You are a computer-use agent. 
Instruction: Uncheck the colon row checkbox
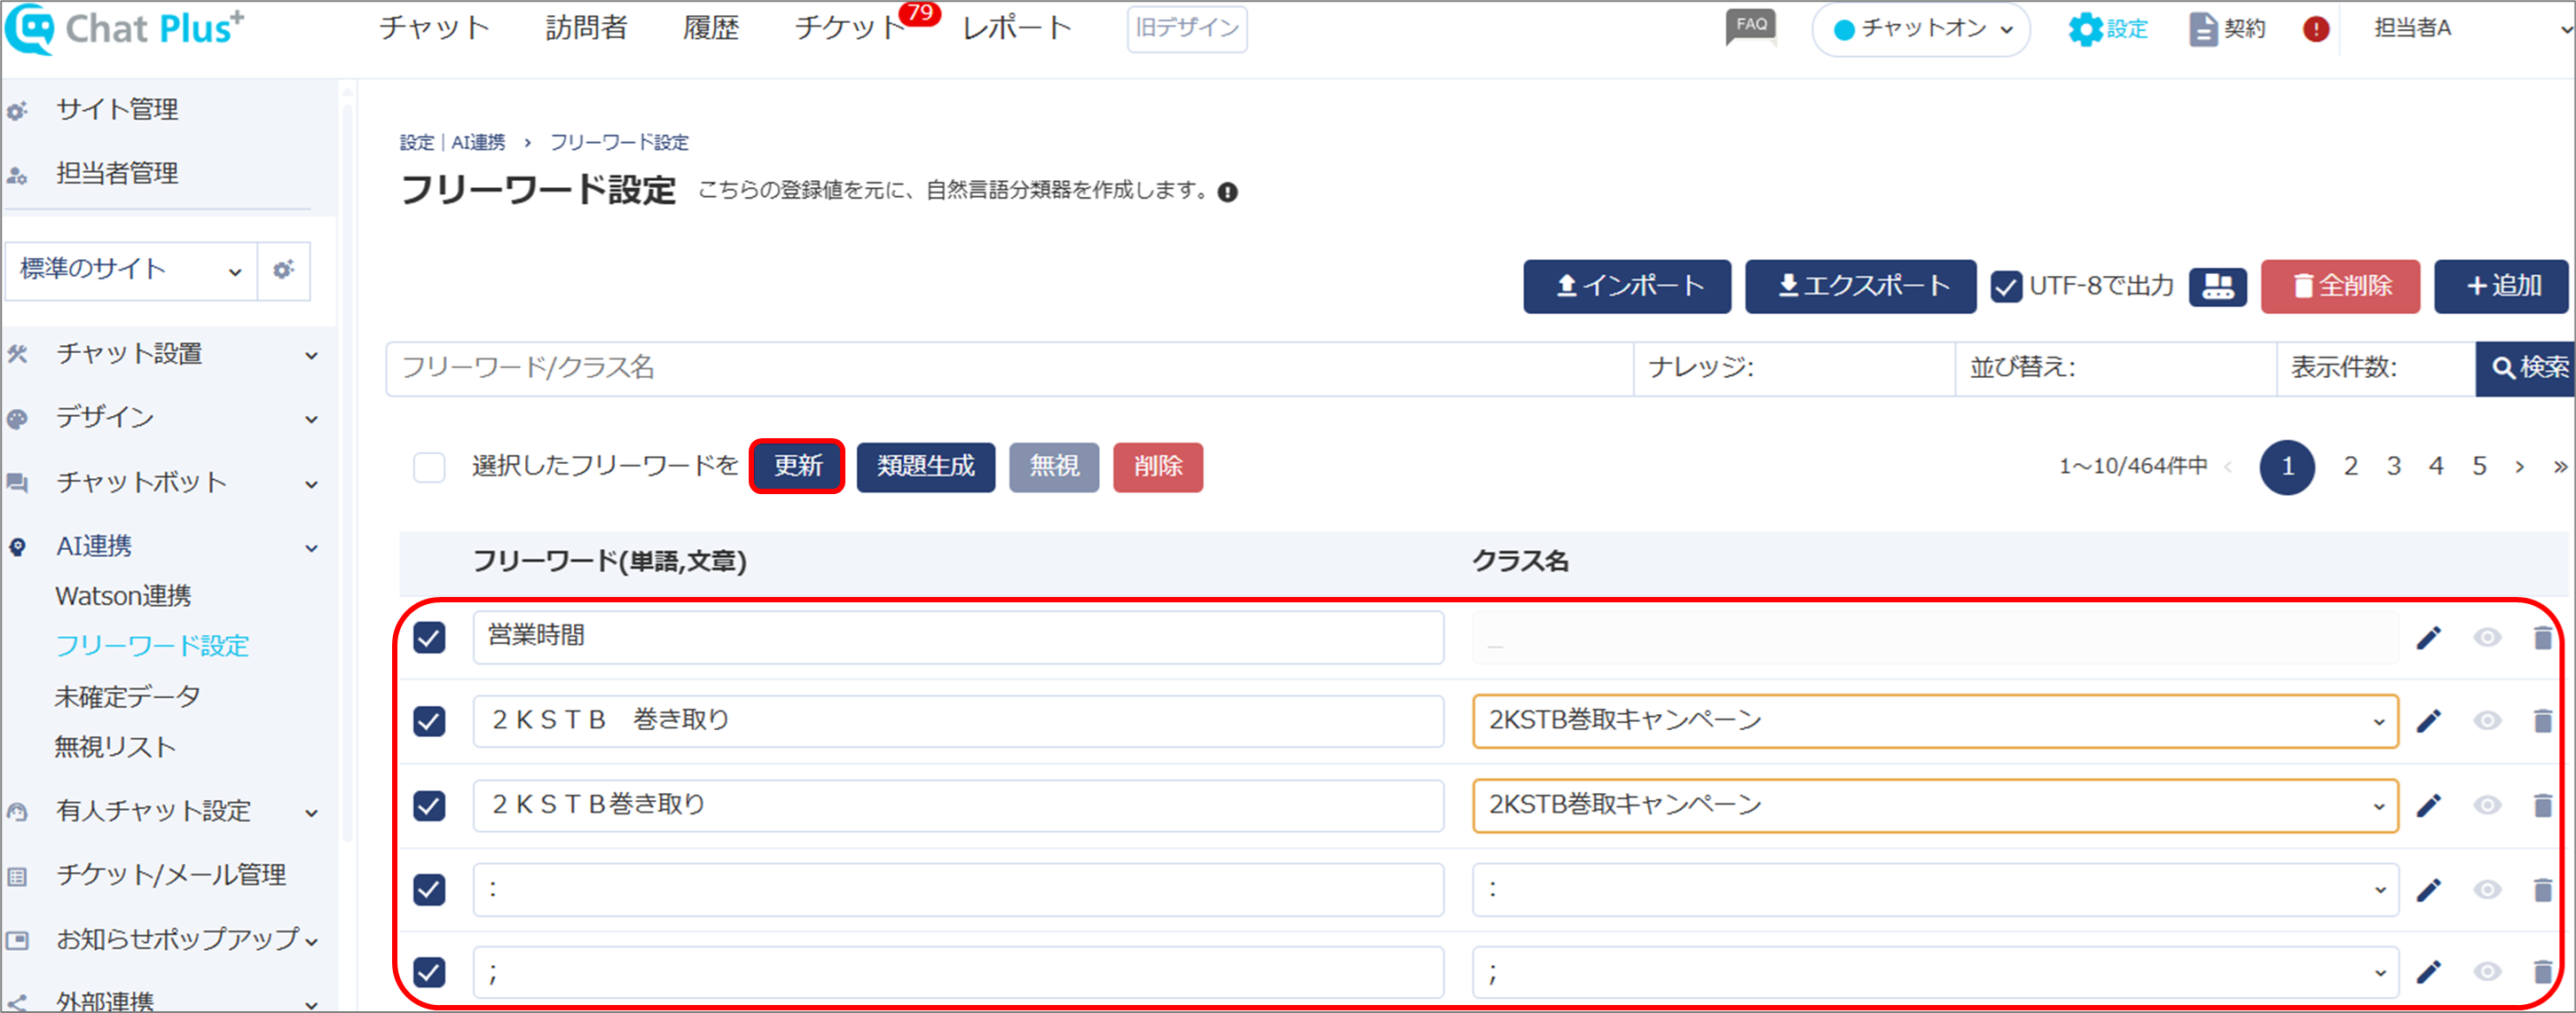429,889
